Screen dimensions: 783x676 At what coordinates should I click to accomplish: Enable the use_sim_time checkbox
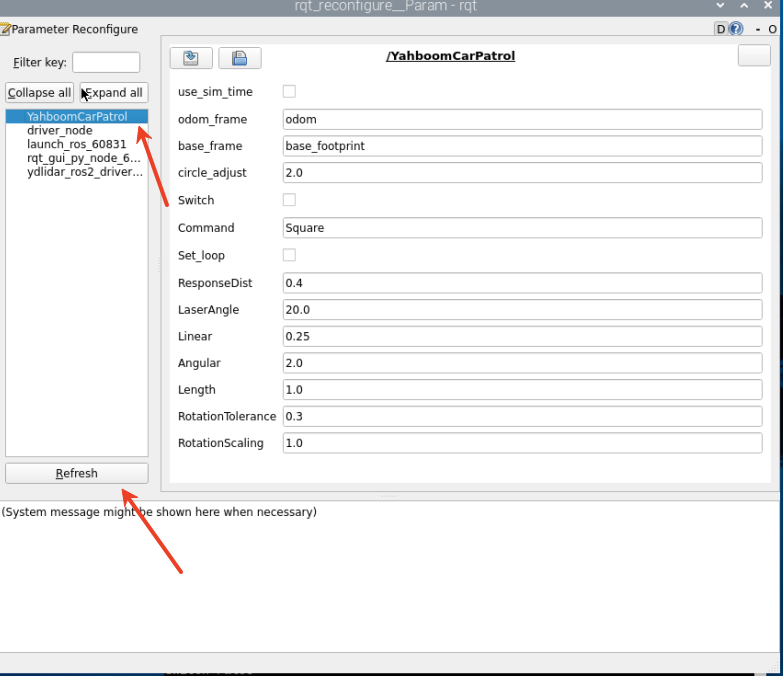(289, 92)
